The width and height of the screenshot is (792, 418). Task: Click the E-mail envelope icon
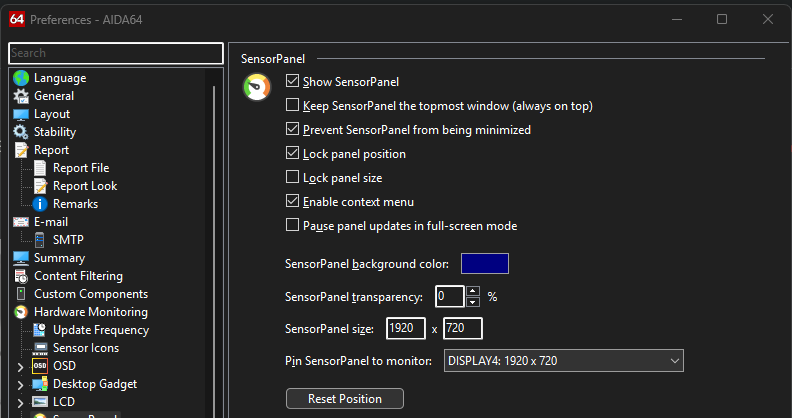(21, 222)
